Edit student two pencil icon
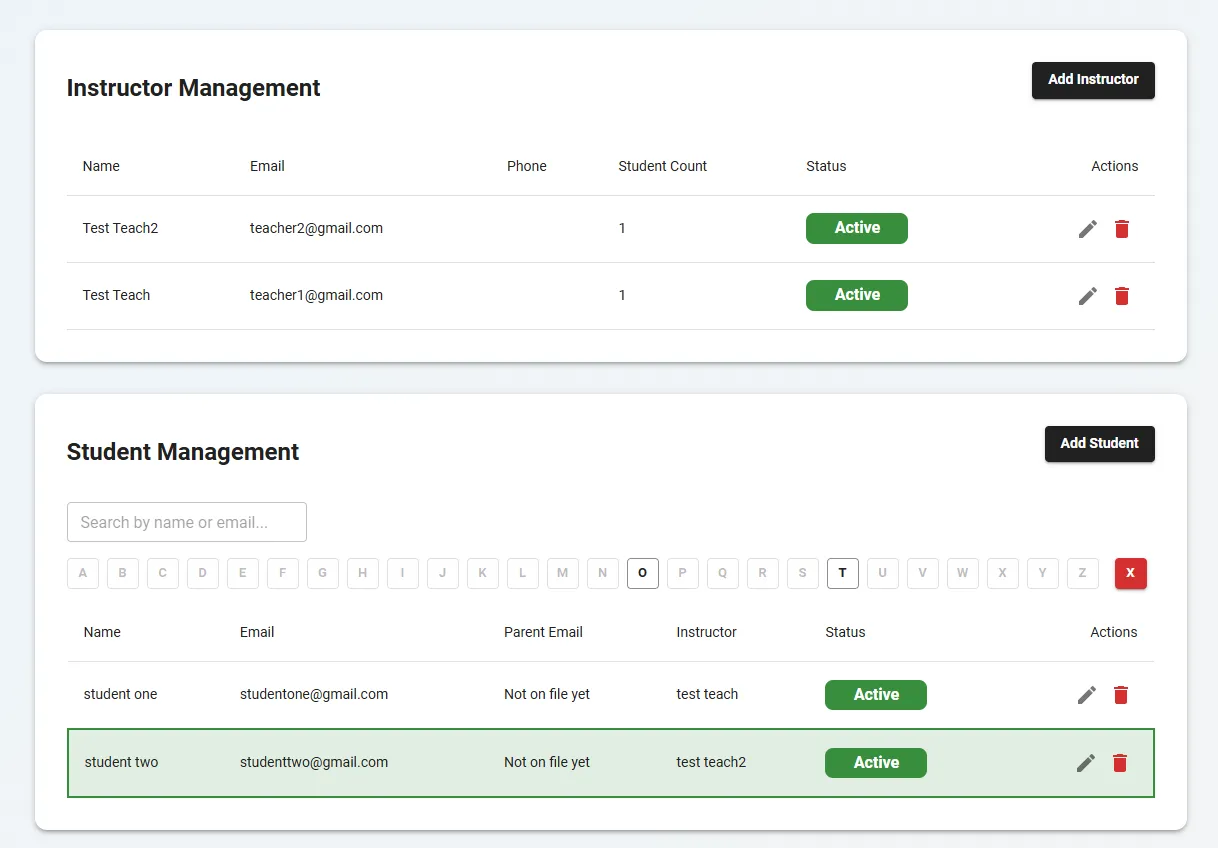 [1086, 763]
